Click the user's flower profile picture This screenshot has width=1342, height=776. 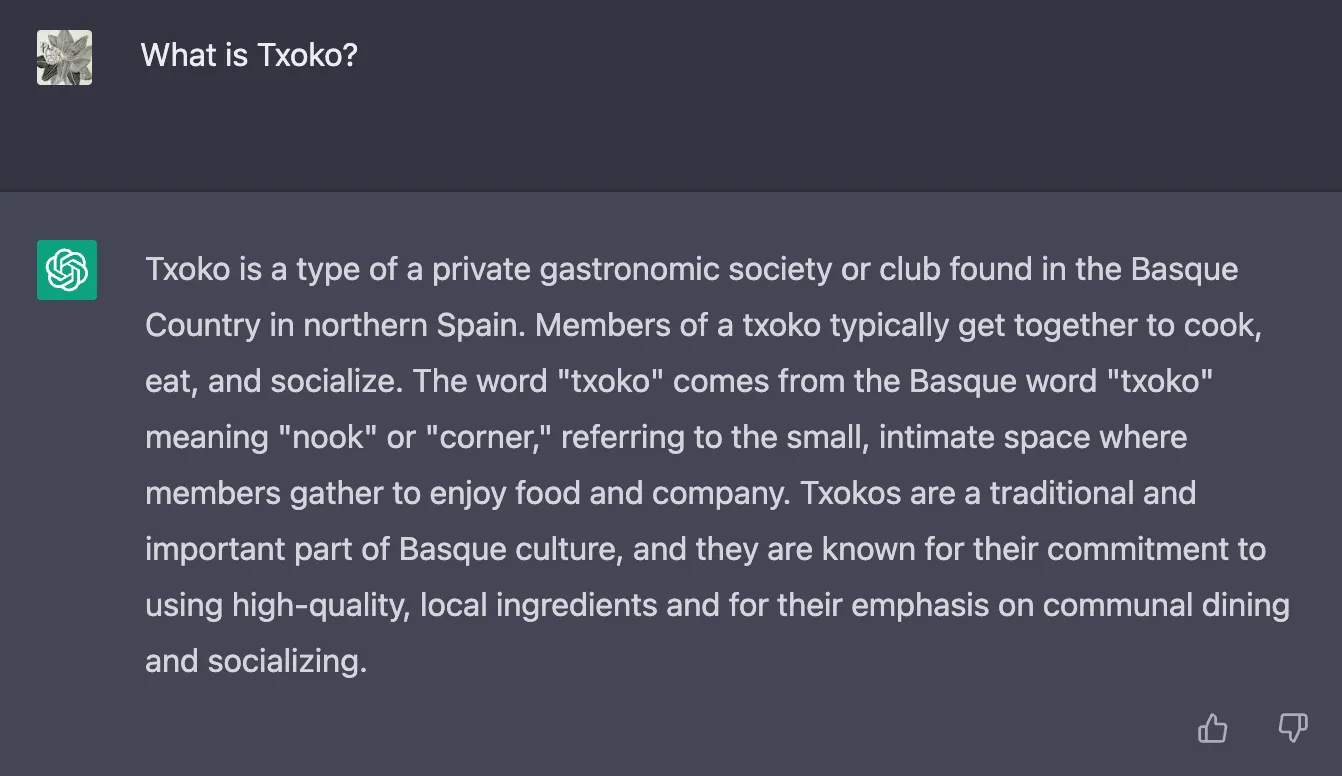[x=64, y=57]
